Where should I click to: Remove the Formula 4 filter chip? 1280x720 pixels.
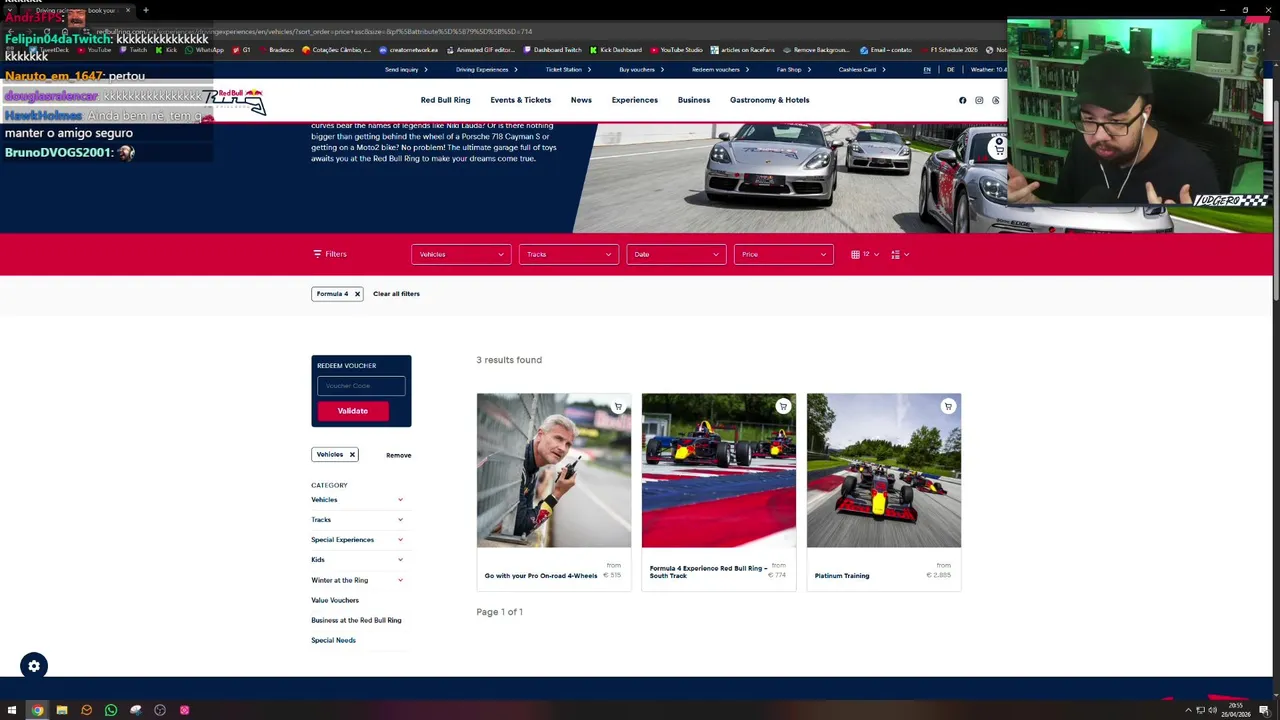pyautogui.click(x=357, y=294)
